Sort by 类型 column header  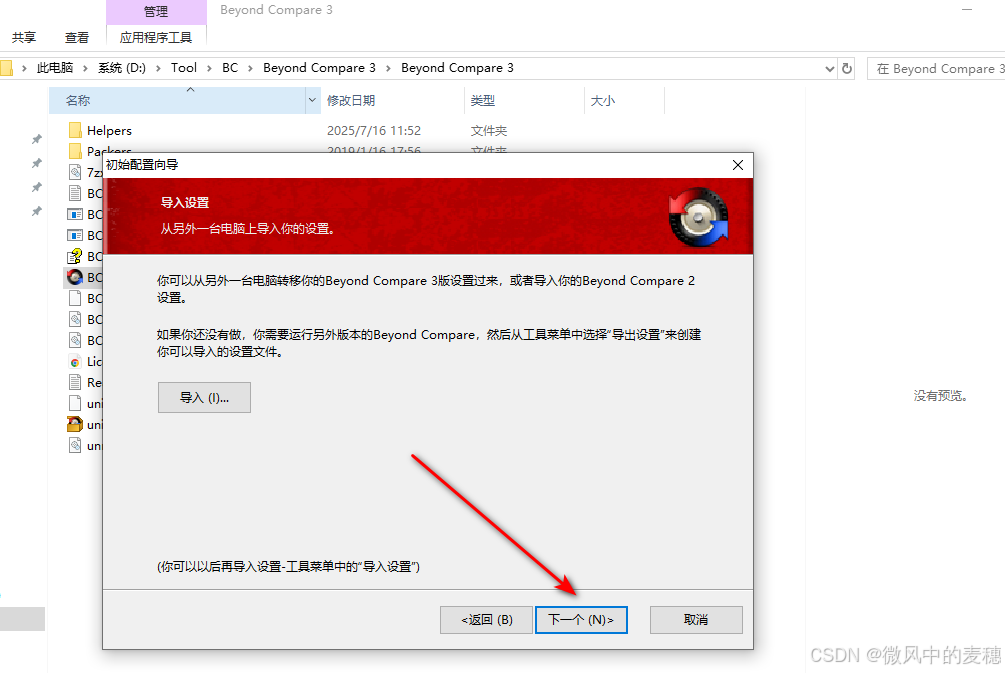(x=524, y=101)
